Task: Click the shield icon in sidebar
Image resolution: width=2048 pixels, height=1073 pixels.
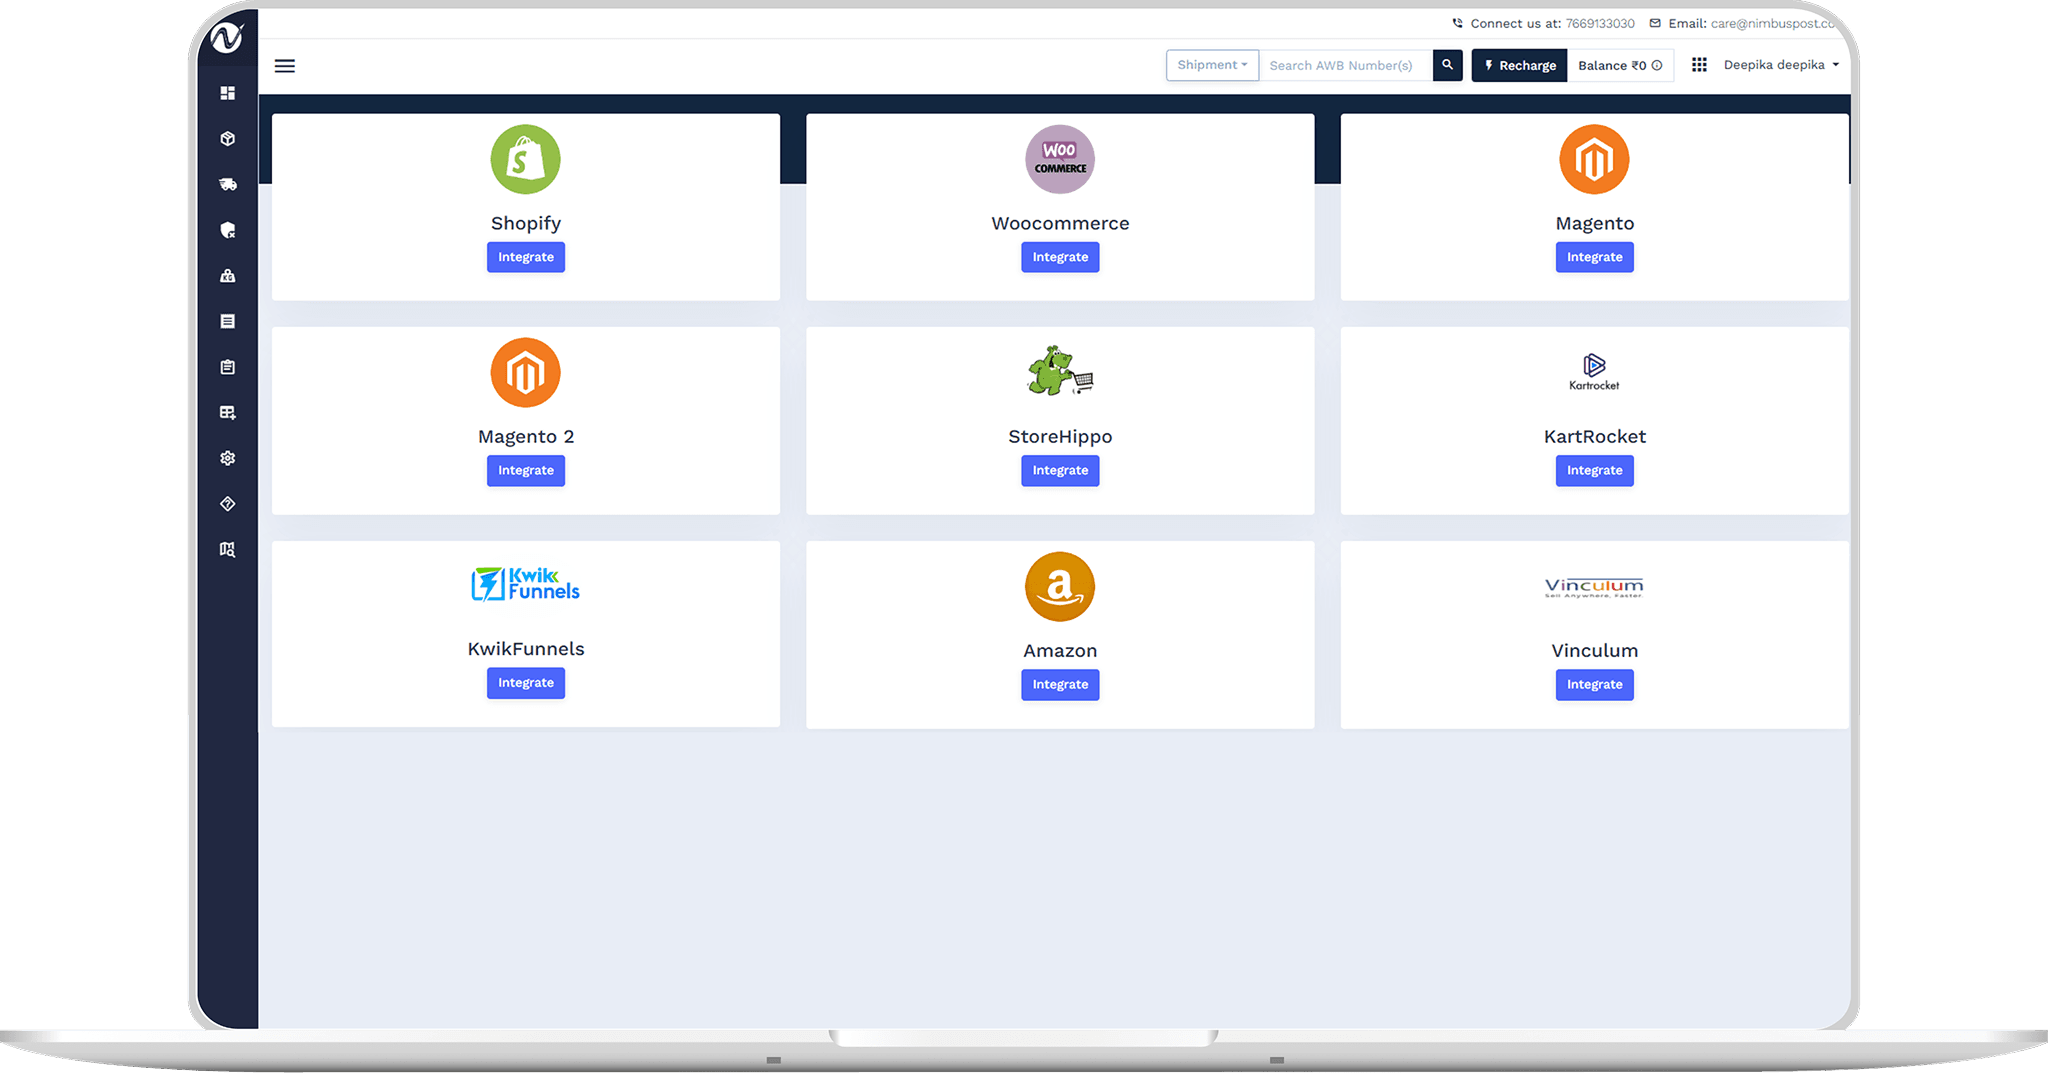Action: (228, 230)
